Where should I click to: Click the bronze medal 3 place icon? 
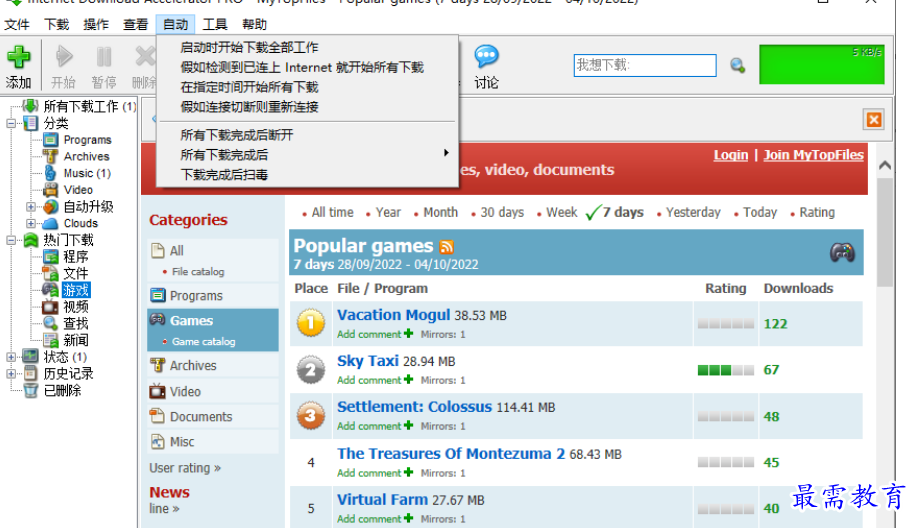click(x=311, y=416)
